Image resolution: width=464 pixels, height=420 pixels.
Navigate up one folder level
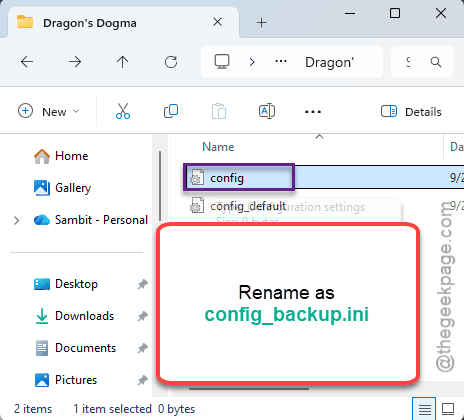pos(123,62)
